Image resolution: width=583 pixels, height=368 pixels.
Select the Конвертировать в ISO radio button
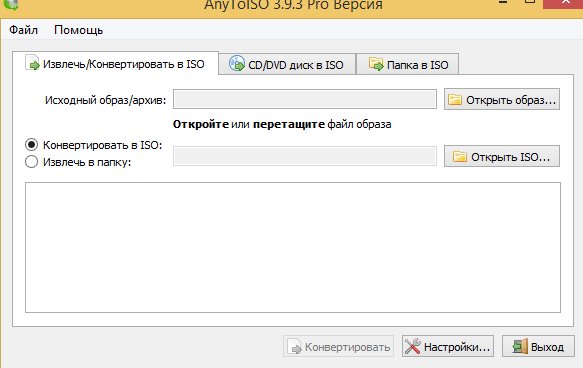[32, 145]
